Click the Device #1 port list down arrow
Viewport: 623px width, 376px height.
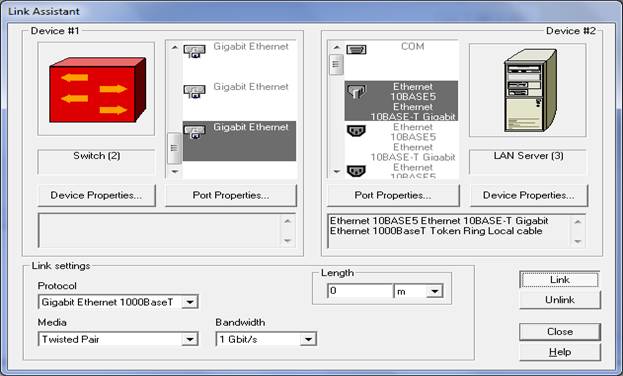174,171
